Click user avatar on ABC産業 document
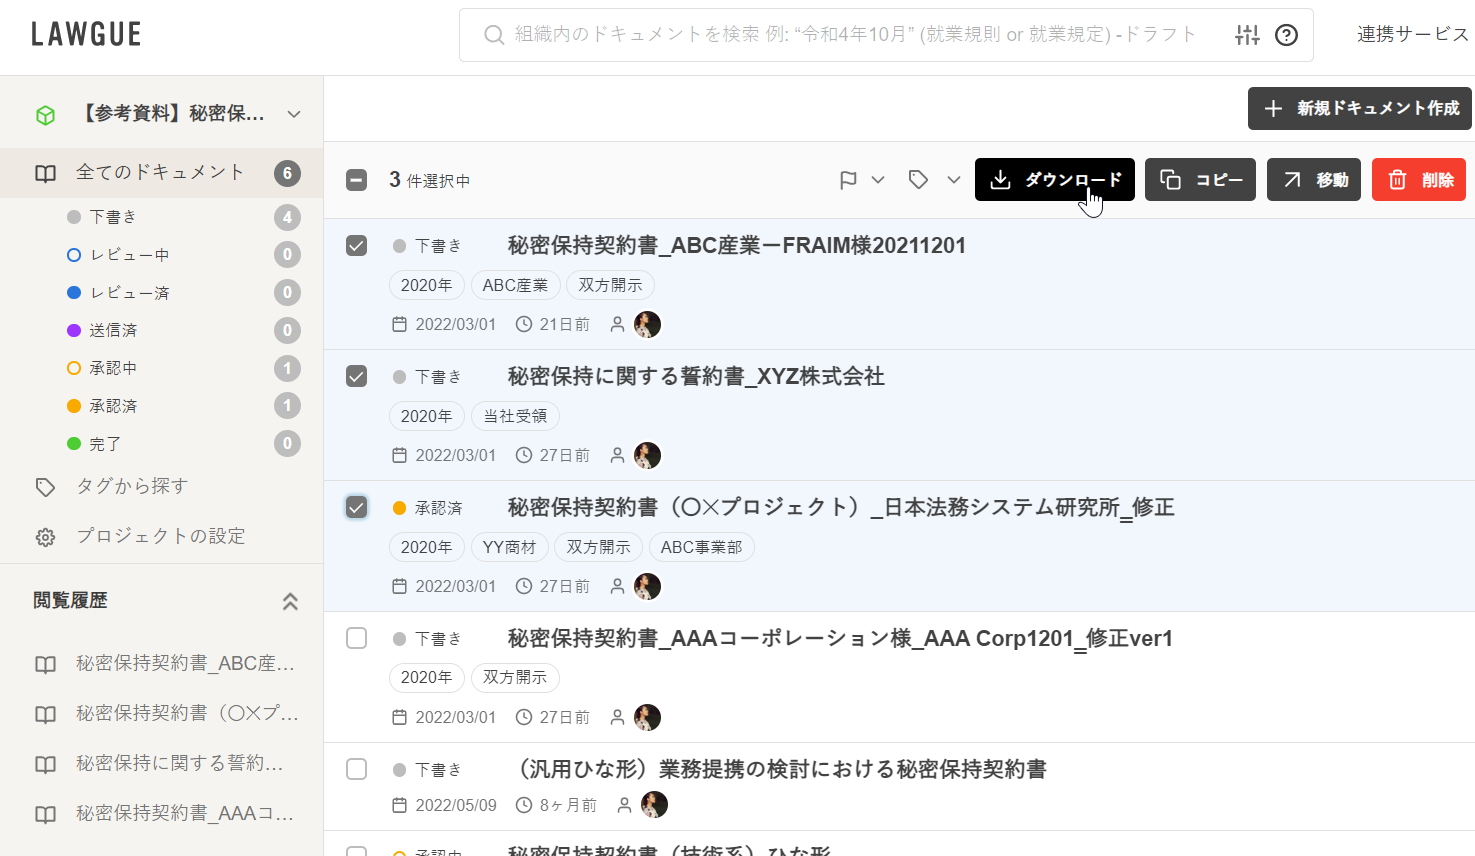 [647, 324]
